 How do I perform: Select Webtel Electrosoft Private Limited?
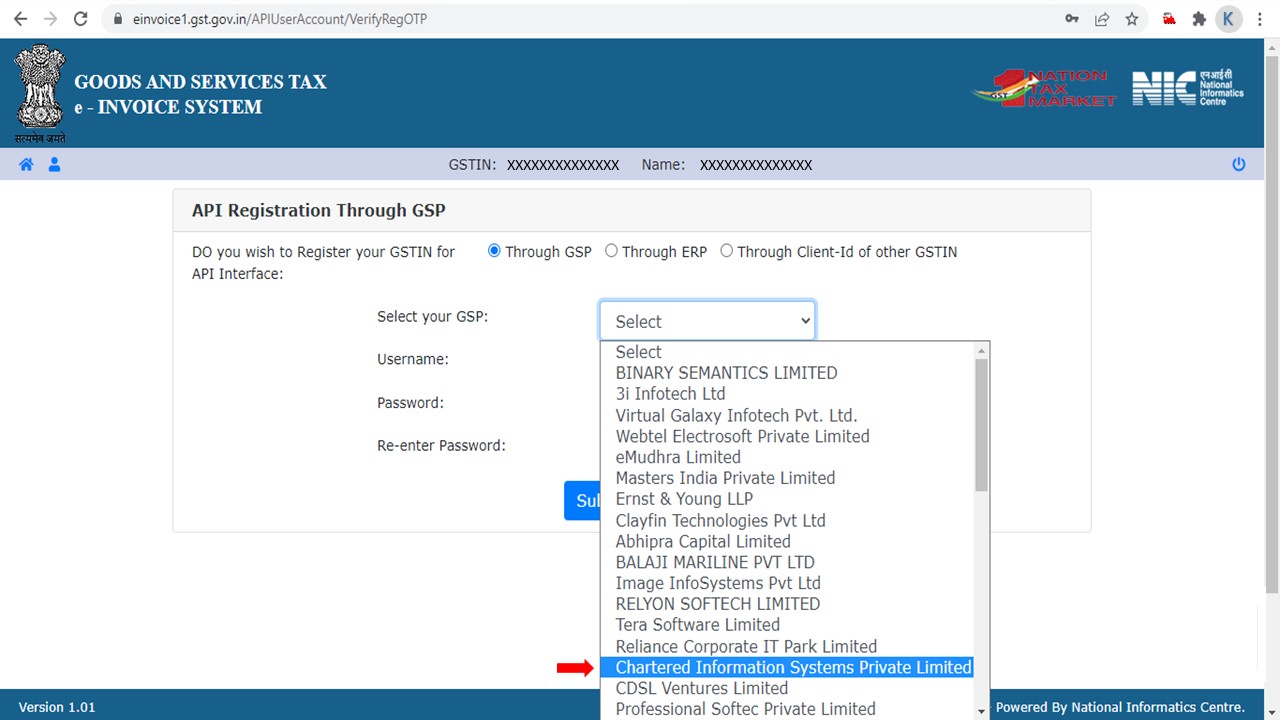click(787, 436)
